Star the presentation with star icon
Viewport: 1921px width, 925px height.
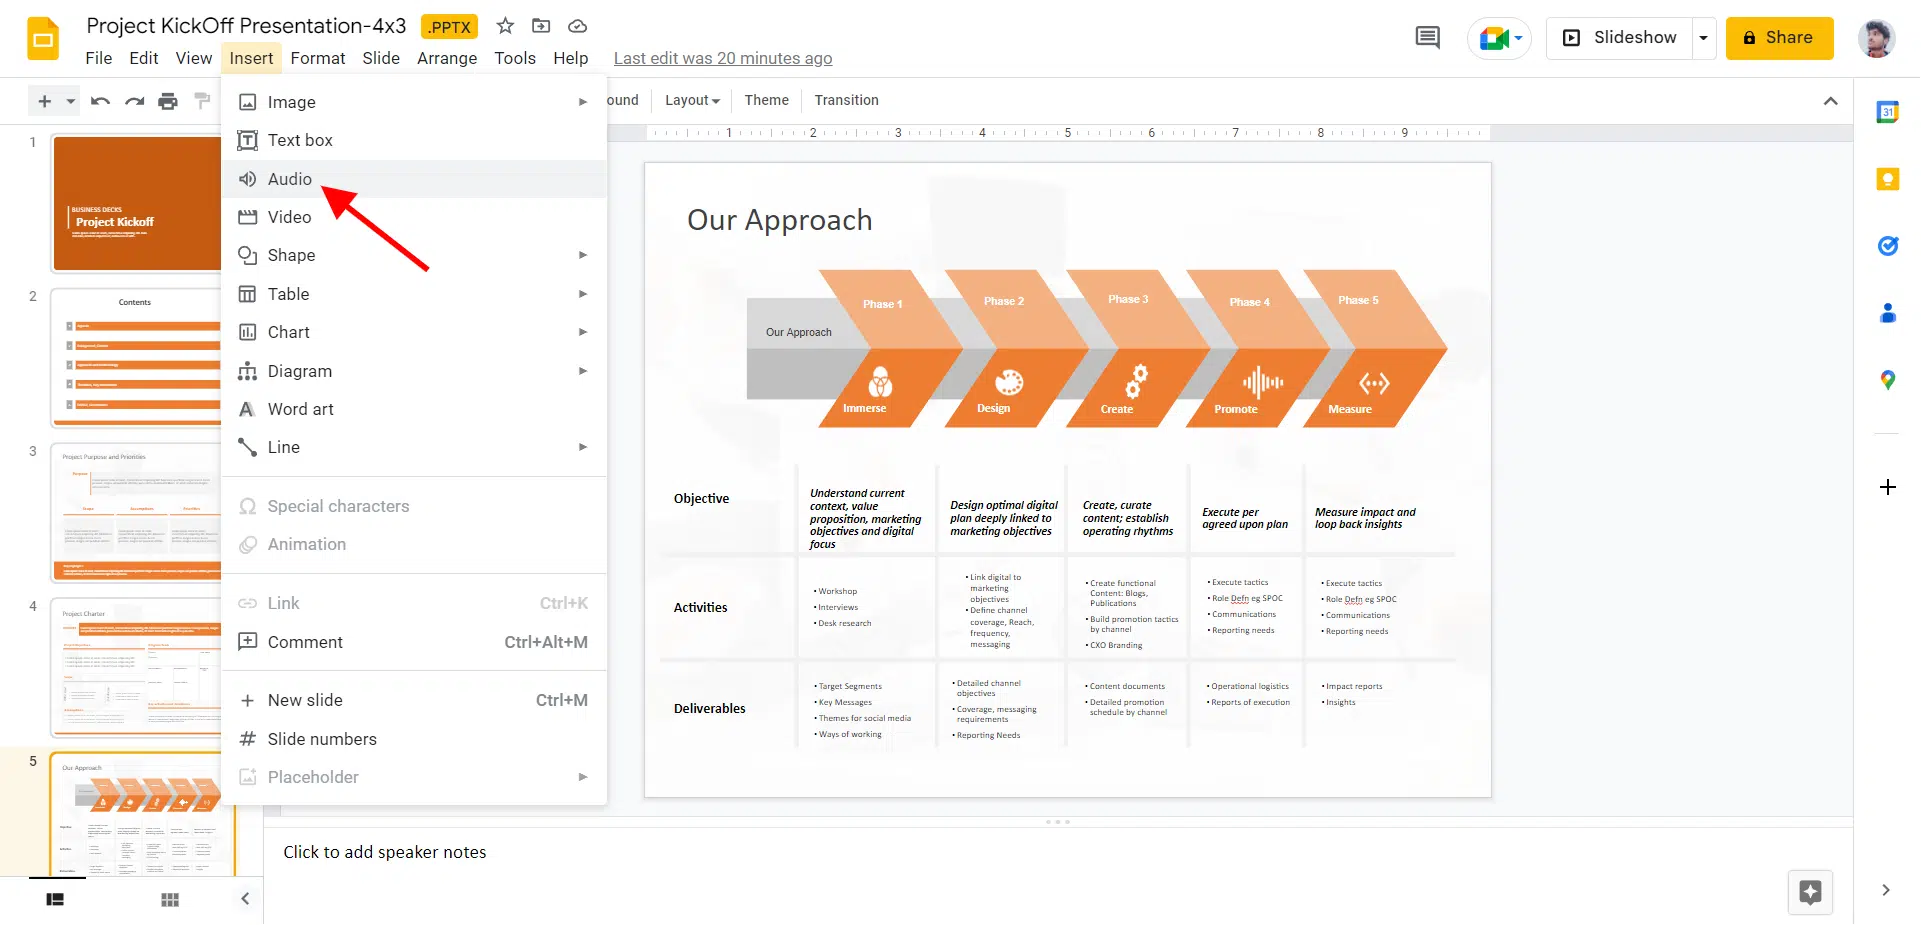505,26
